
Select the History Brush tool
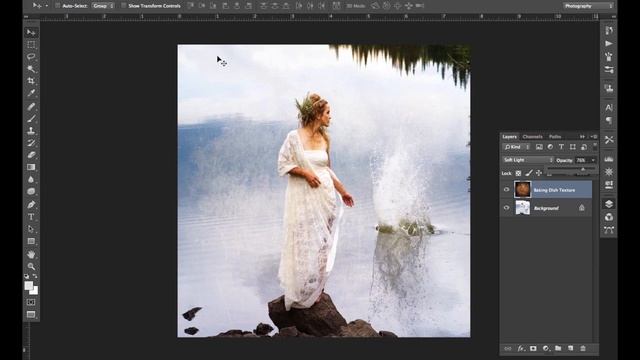tap(31, 143)
